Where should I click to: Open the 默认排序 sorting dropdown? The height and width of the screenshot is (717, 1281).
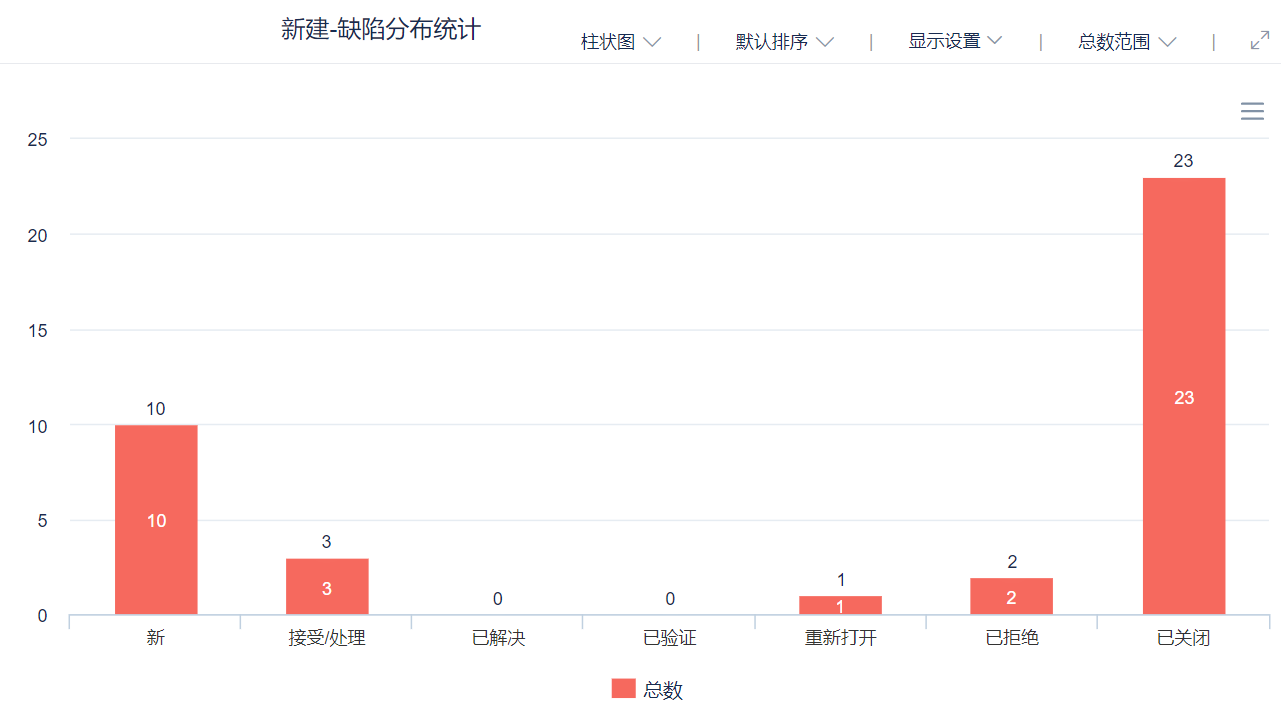(785, 42)
